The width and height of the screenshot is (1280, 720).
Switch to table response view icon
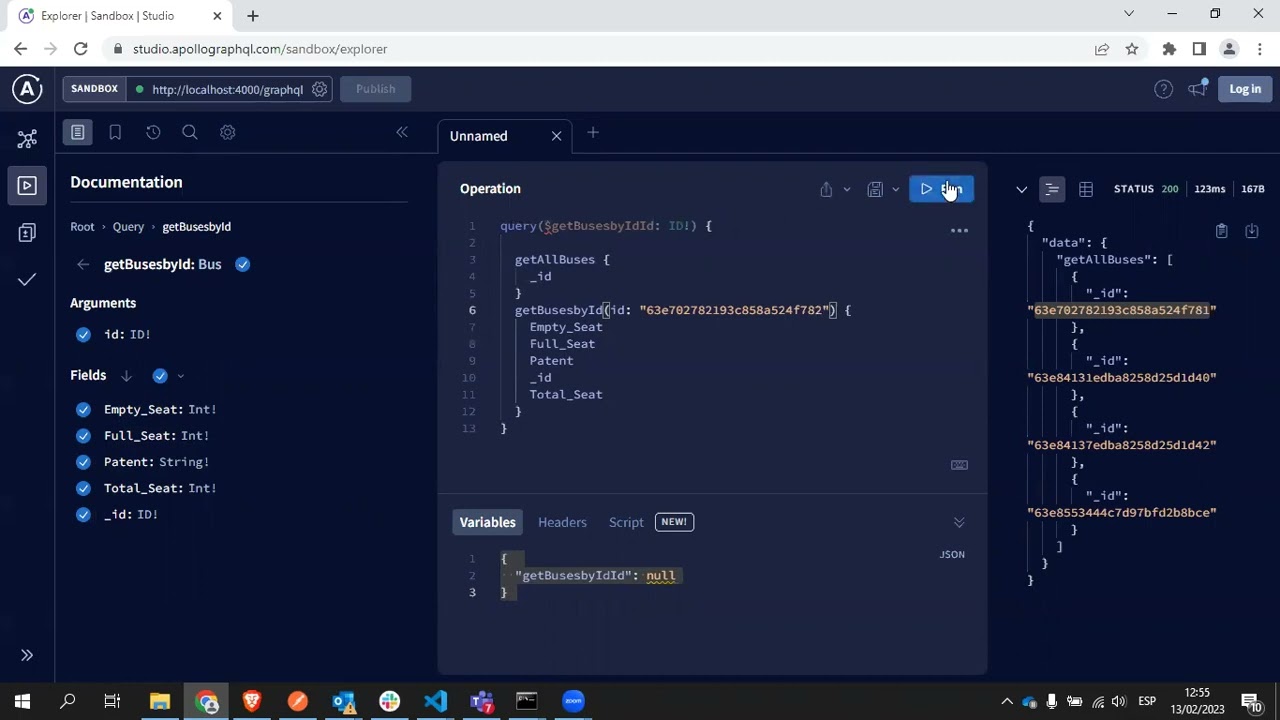(x=1086, y=189)
